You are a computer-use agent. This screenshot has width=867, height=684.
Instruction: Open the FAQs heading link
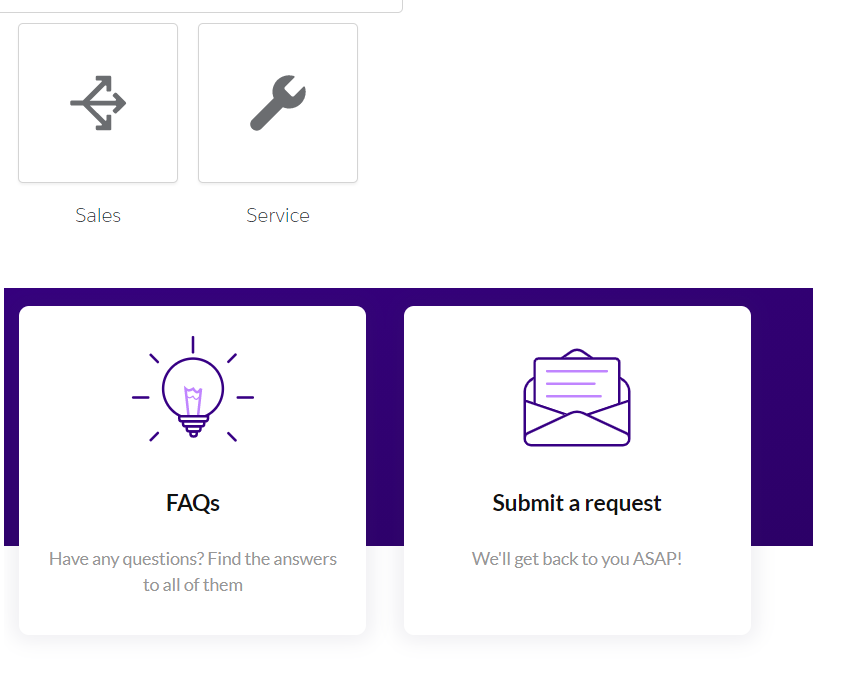pos(193,503)
